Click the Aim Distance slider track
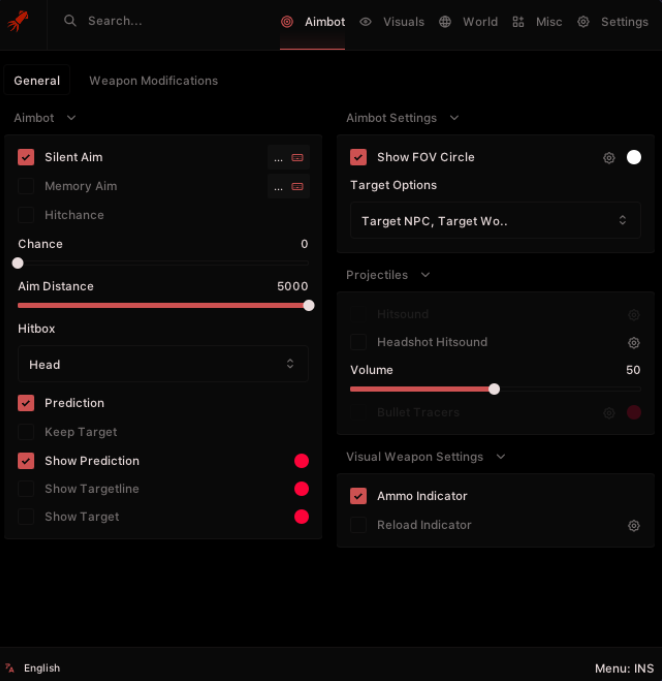This screenshot has height=681, width=662. [x=163, y=305]
